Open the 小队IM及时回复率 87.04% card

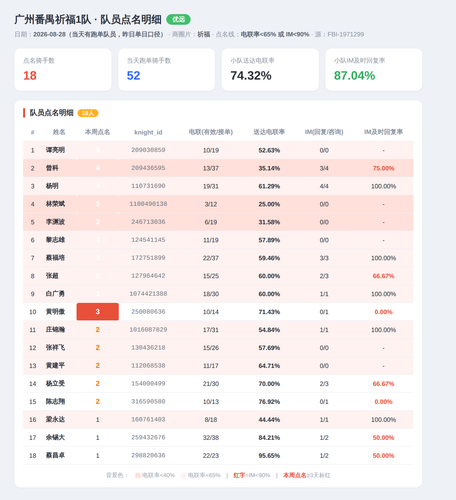tap(374, 70)
